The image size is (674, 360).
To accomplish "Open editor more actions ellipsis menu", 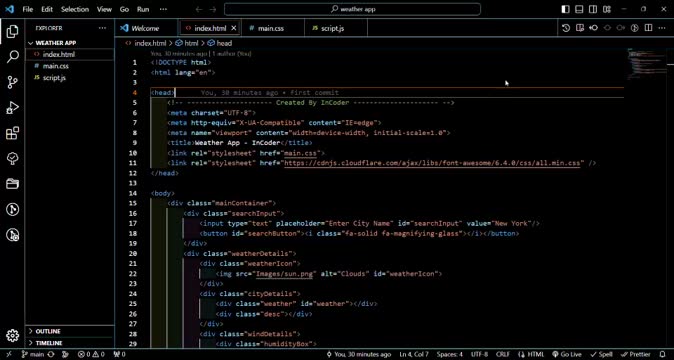I will [662, 28].
